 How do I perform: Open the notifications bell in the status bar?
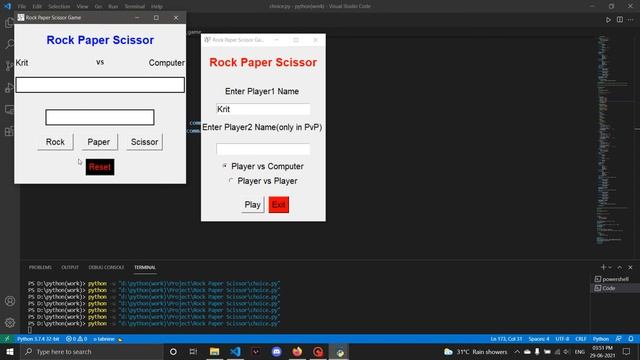631,339
